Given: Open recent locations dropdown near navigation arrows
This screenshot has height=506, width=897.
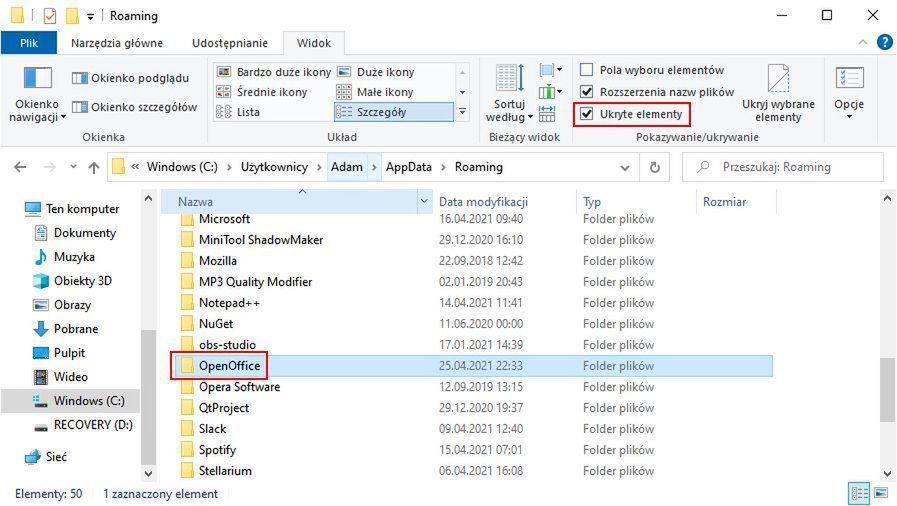Looking at the screenshot, I should click(73, 167).
